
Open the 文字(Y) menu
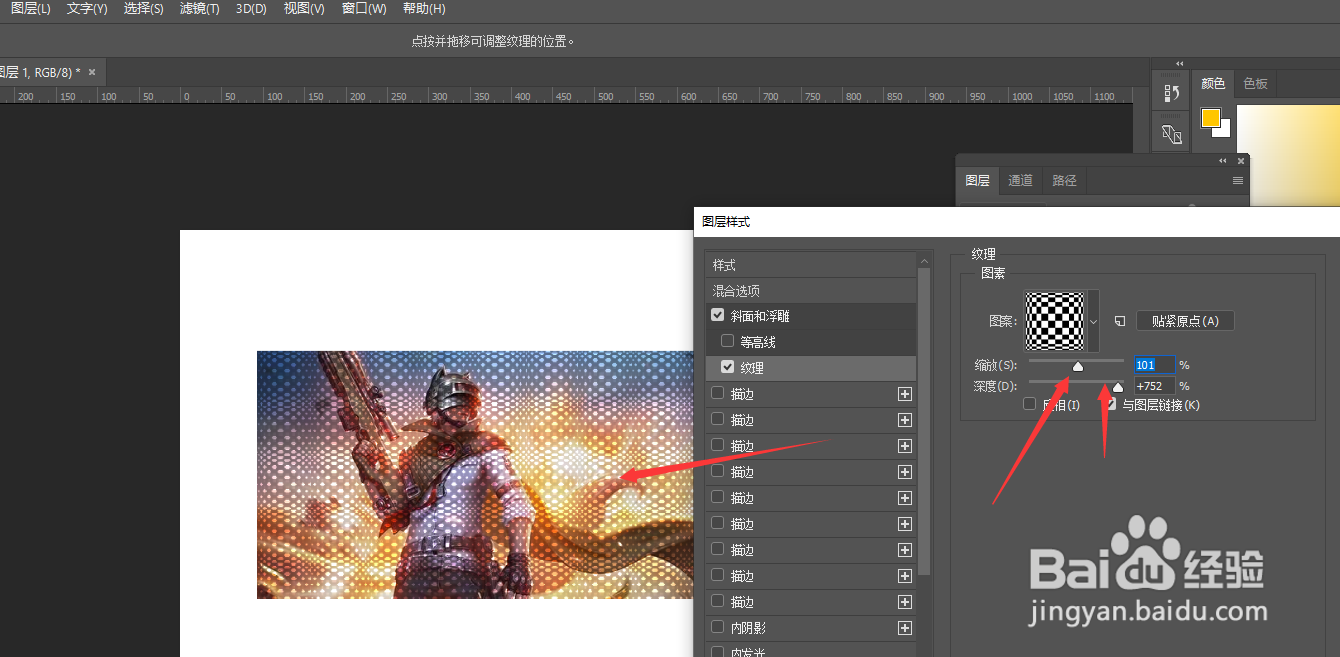[x=87, y=9]
